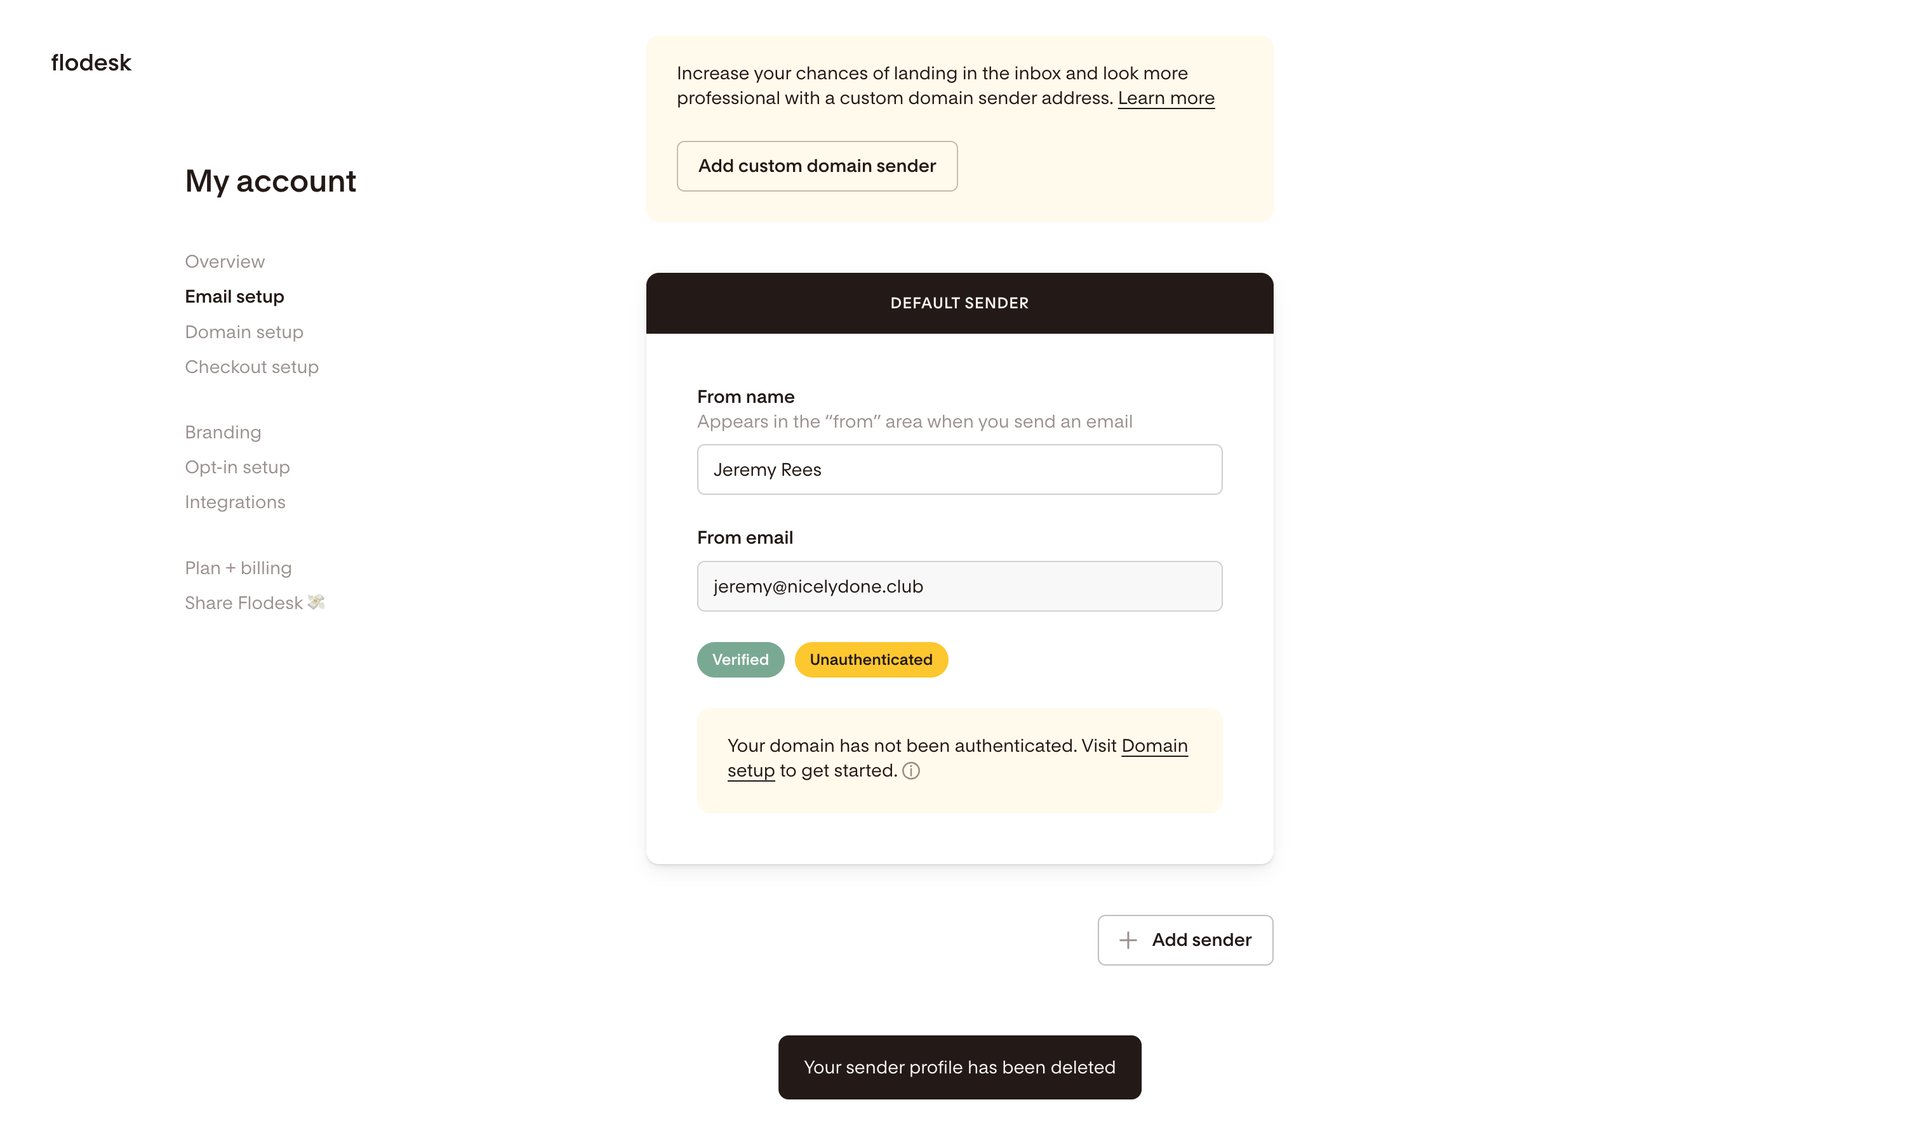Open the Integrations section
Image resolution: width=1920 pixels, height=1128 pixels.
pyautogui.click(x=235, y=501)
